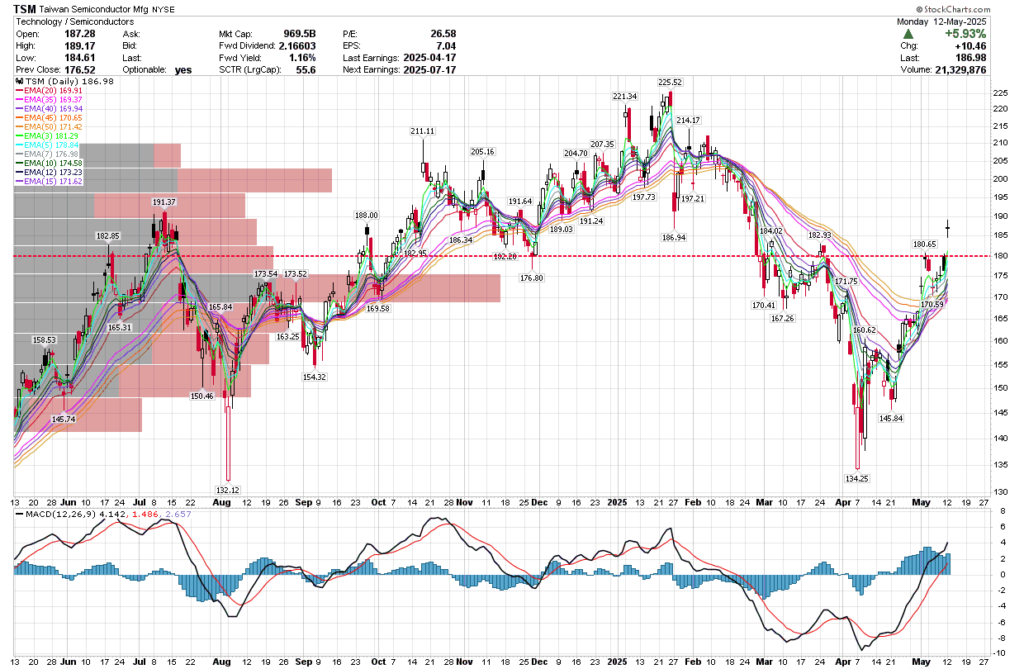This screenshot has height=669, width=1024.
Task: Click the bright green EMA(3) legend marker
Action: click(17, 135)
